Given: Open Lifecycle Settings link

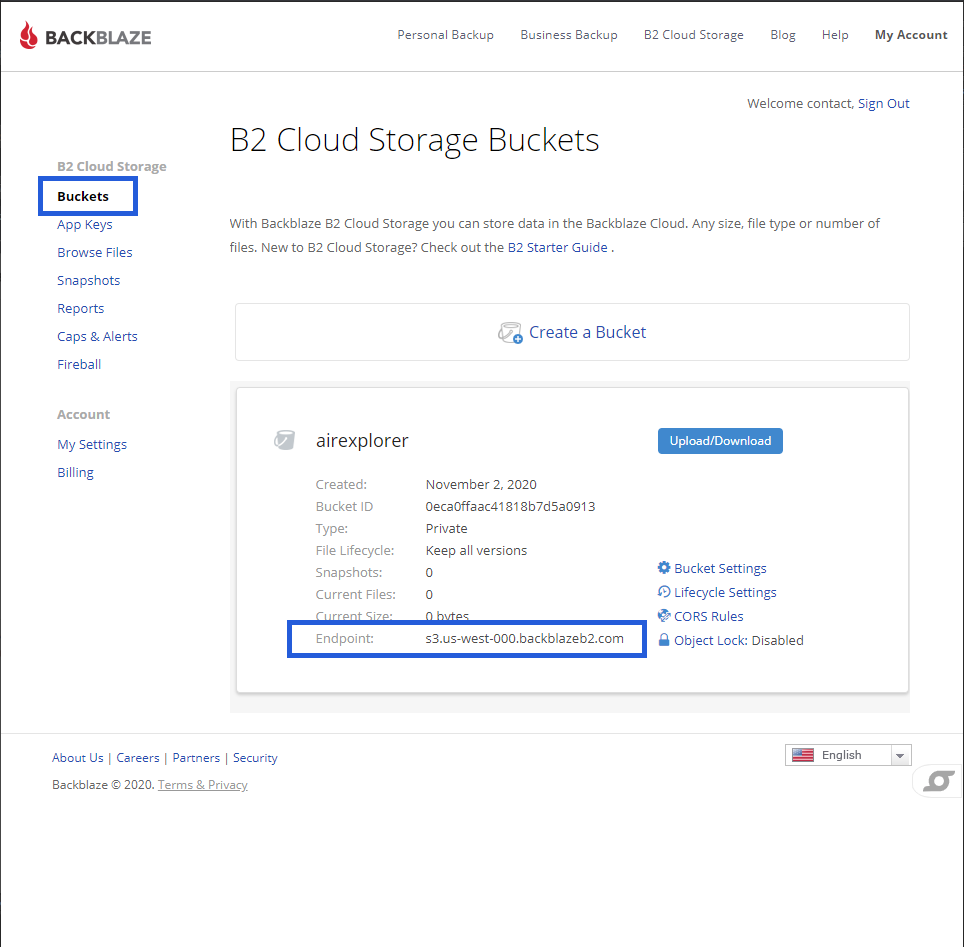Looking at the screenshot, I should click(725, 592).
